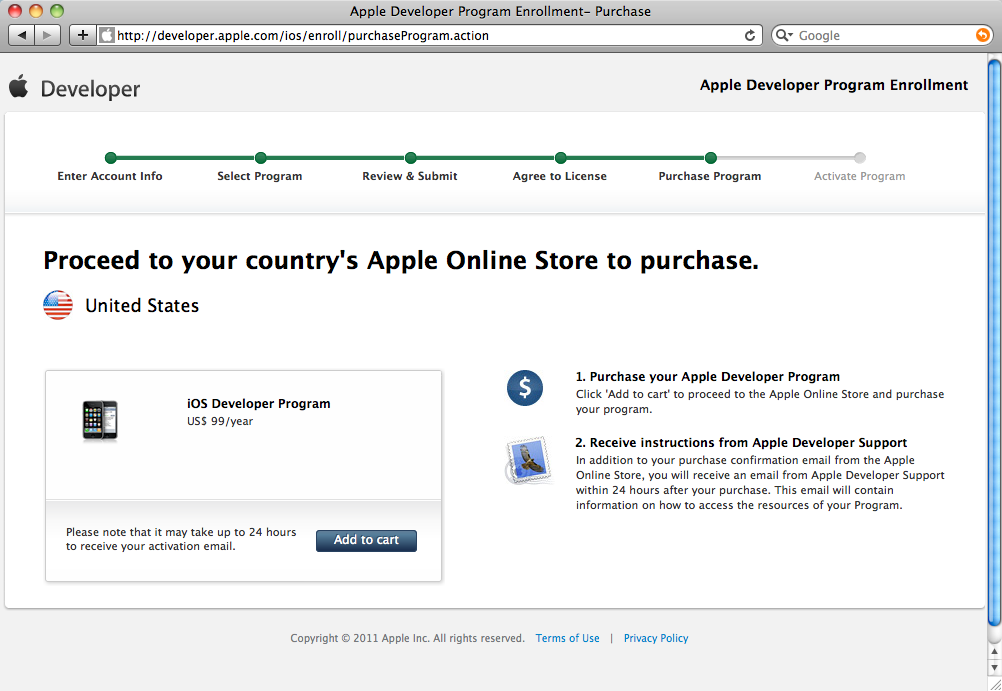Click the scrollbar down arrow
The image size is (1002, 691).
[994, 667]
